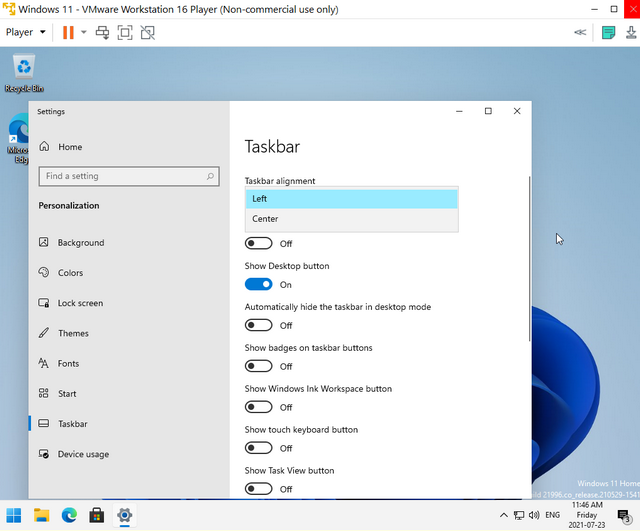Click the volume speaker icon in tray

point(534,515)
